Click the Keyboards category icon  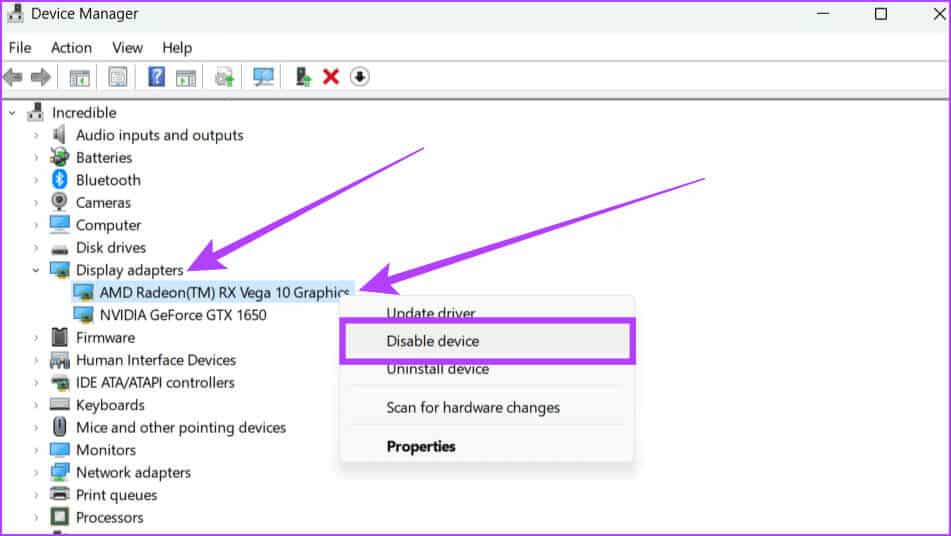59,404
